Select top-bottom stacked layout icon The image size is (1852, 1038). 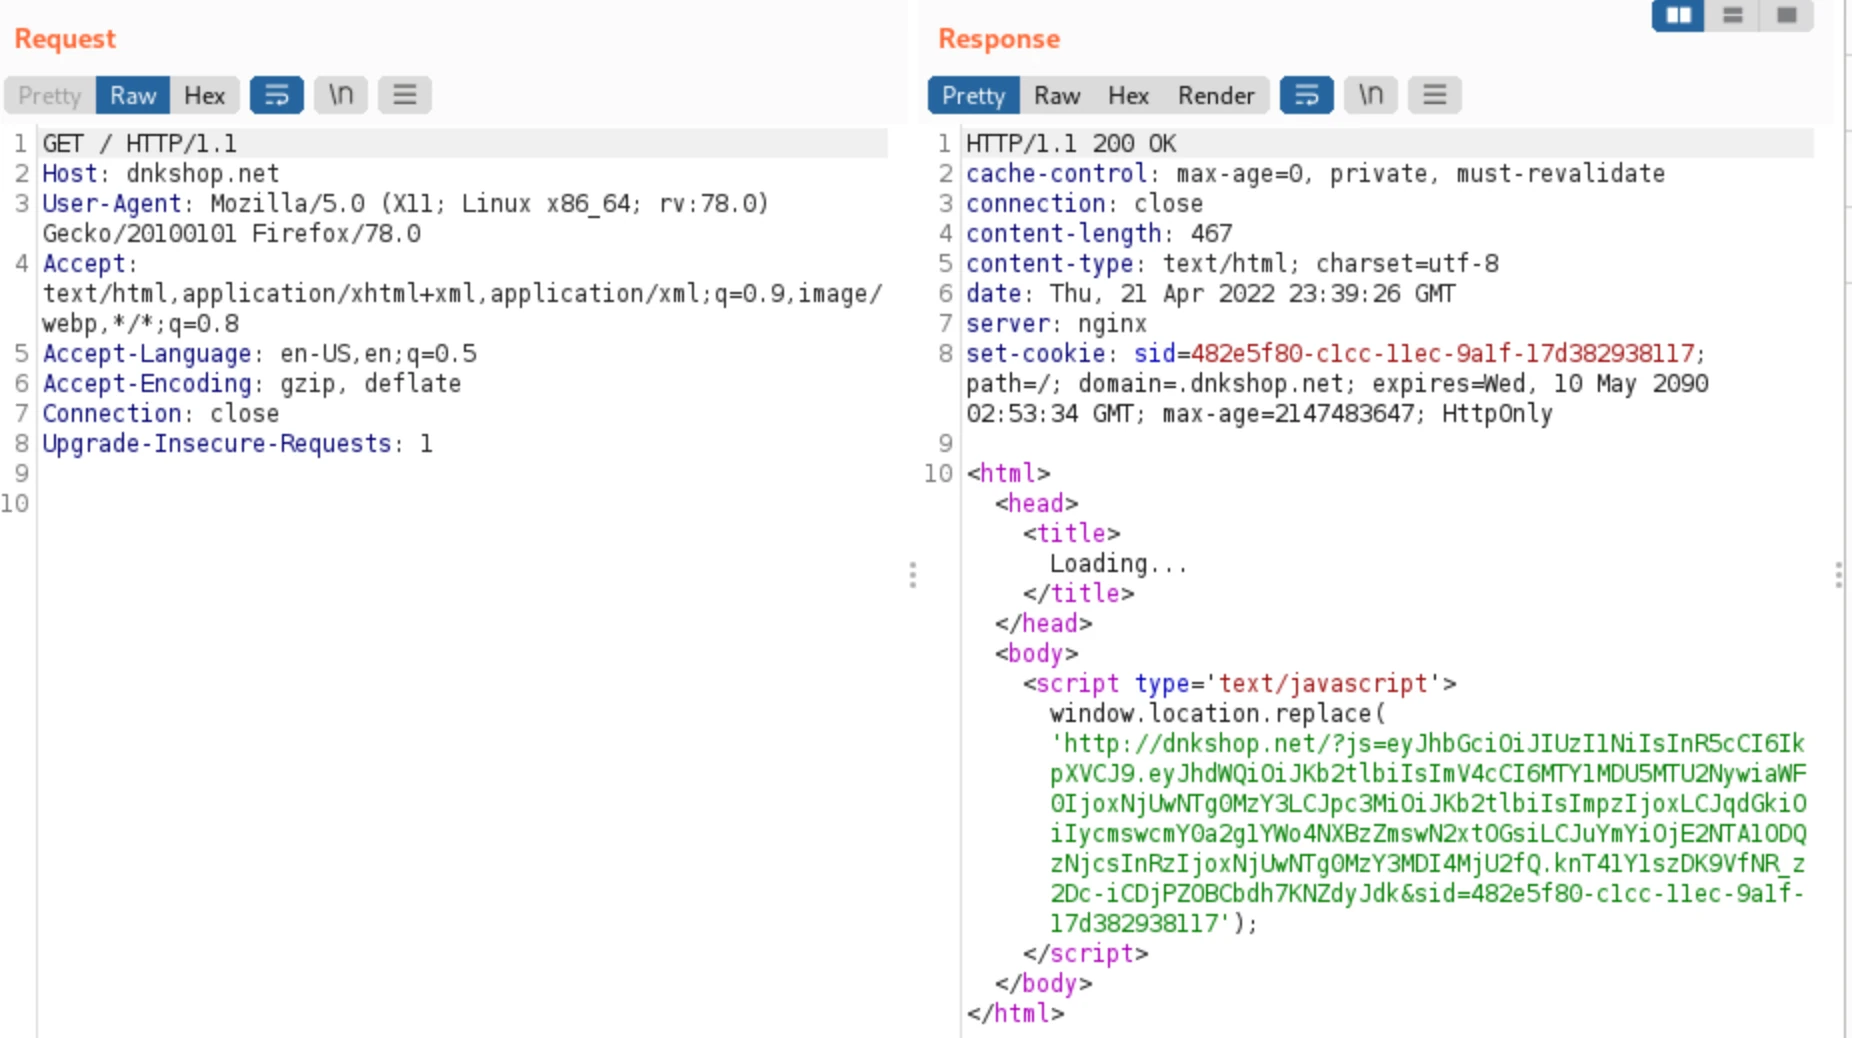coord(1733,15)
